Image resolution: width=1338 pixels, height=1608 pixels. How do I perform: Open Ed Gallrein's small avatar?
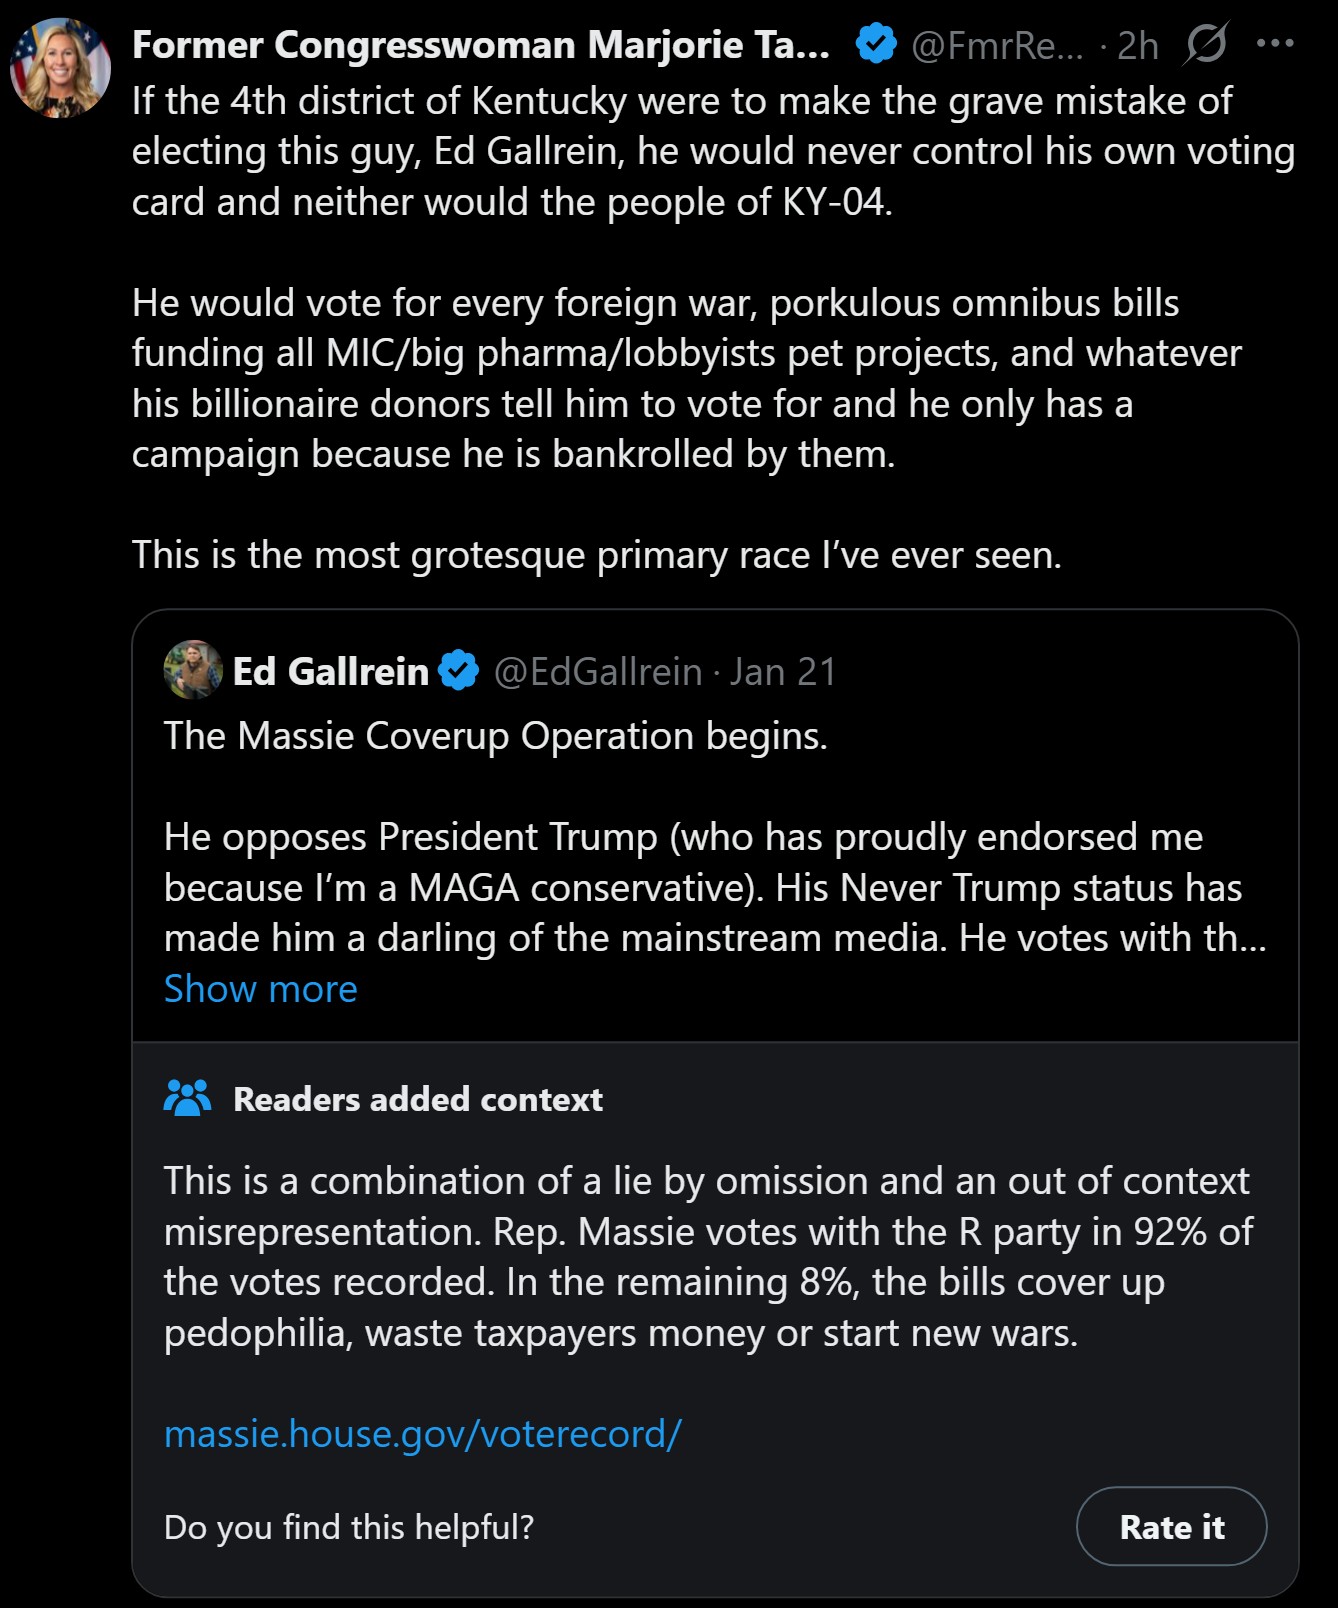click(x=193, y=670)
